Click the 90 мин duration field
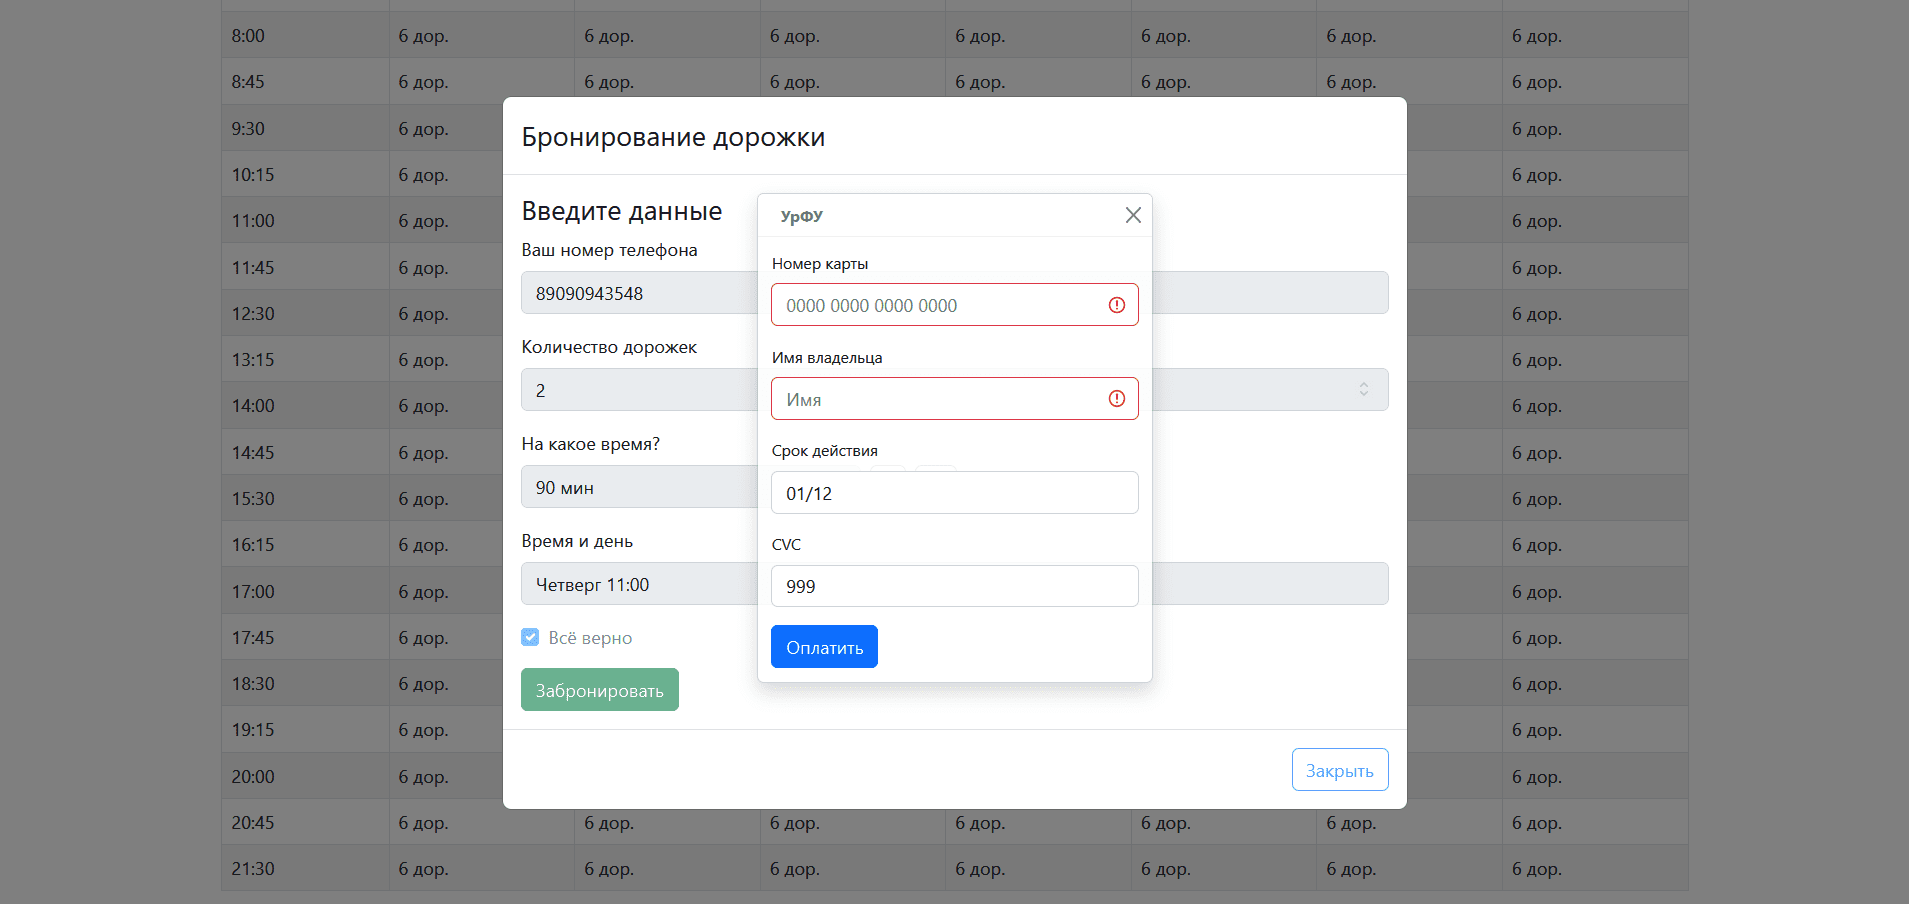The image size is (1909, 904). tap(638, 487)
